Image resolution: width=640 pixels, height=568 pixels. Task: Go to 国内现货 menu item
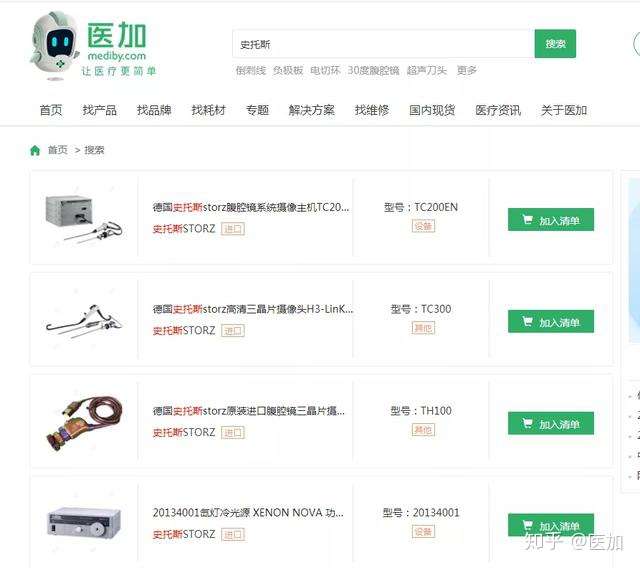coord(432,110)
